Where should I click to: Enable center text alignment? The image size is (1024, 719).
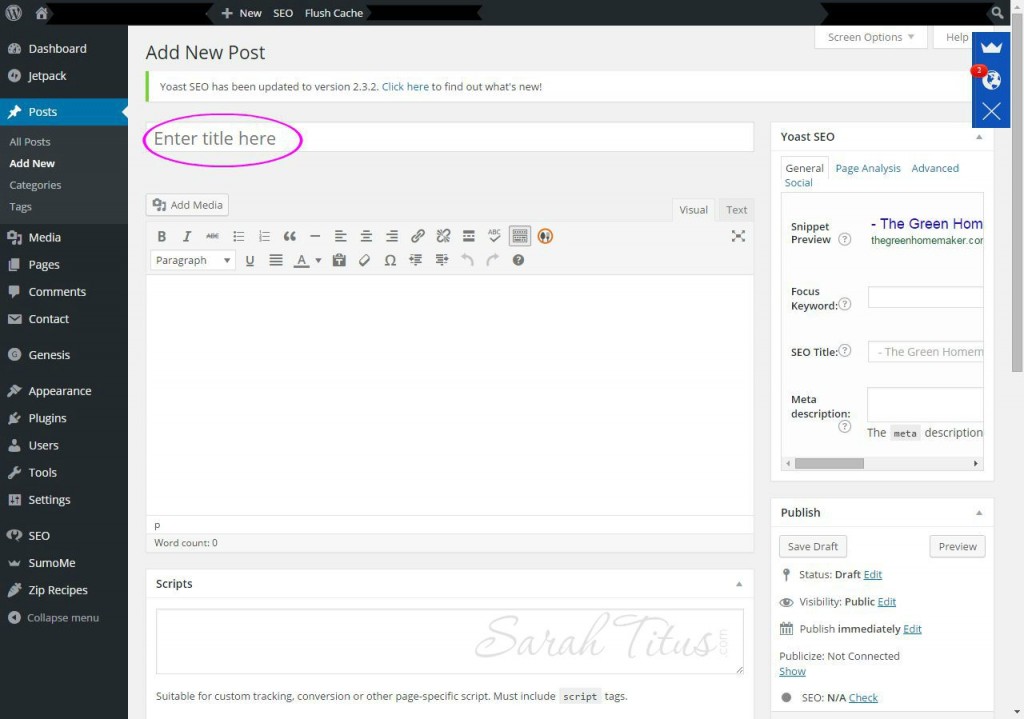(366, 236)
